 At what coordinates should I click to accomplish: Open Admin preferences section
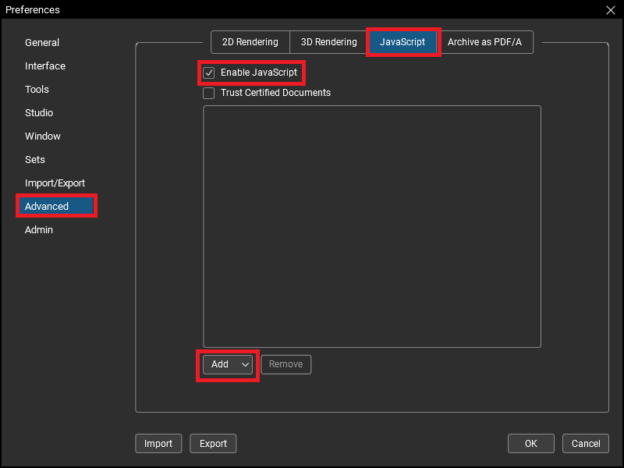39,230
